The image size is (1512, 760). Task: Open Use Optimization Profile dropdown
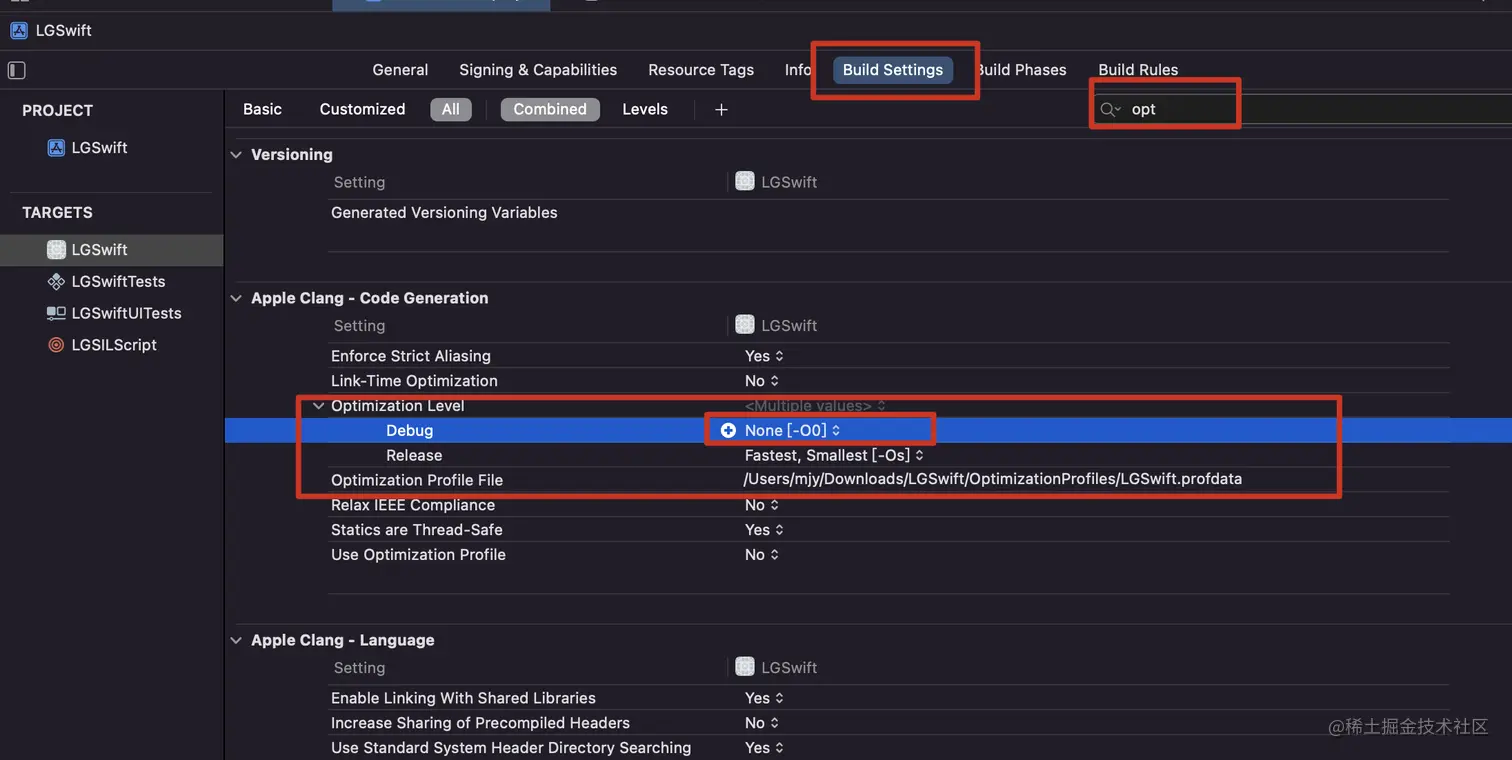[x=762, y=555]
